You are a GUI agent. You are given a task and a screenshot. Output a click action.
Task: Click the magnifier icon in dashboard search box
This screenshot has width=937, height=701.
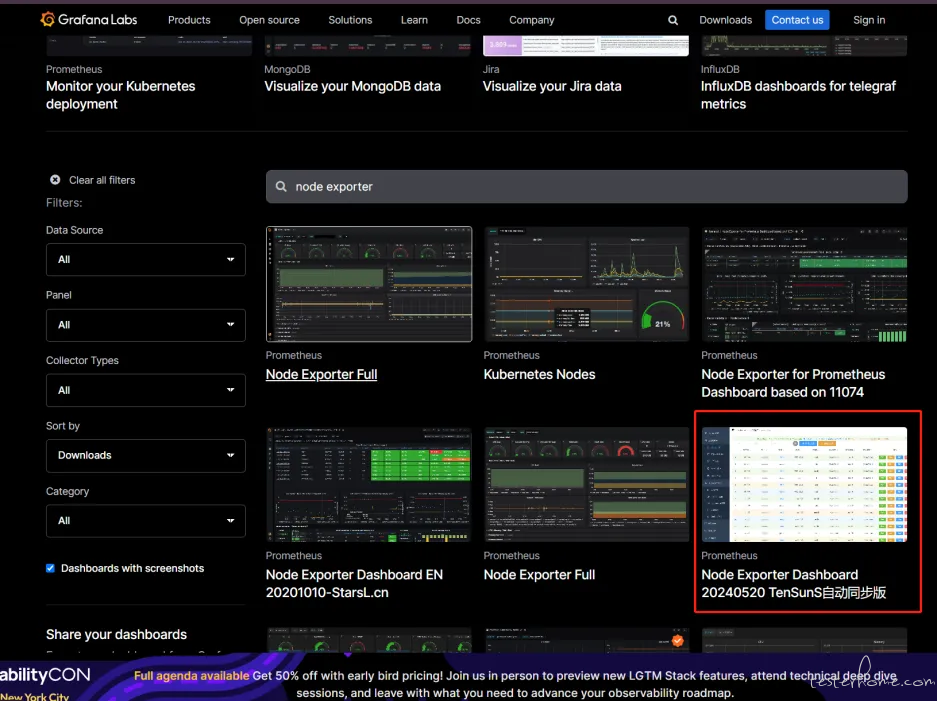point(281,186)
